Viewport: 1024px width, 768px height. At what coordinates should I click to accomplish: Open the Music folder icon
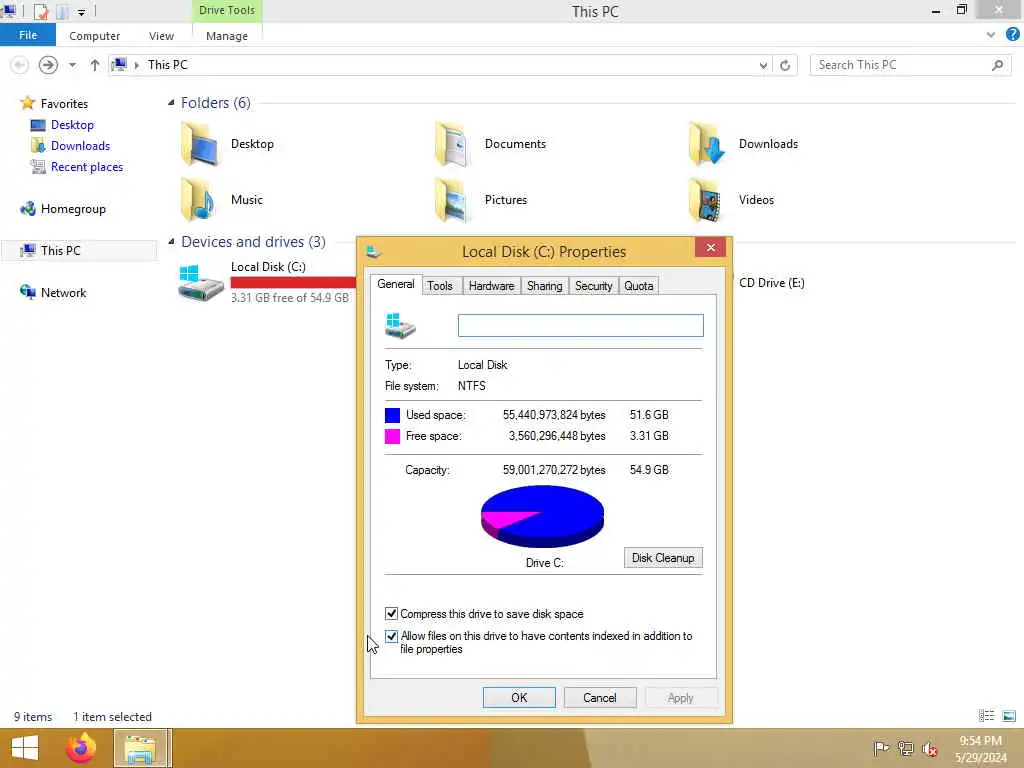pos(199,200)
